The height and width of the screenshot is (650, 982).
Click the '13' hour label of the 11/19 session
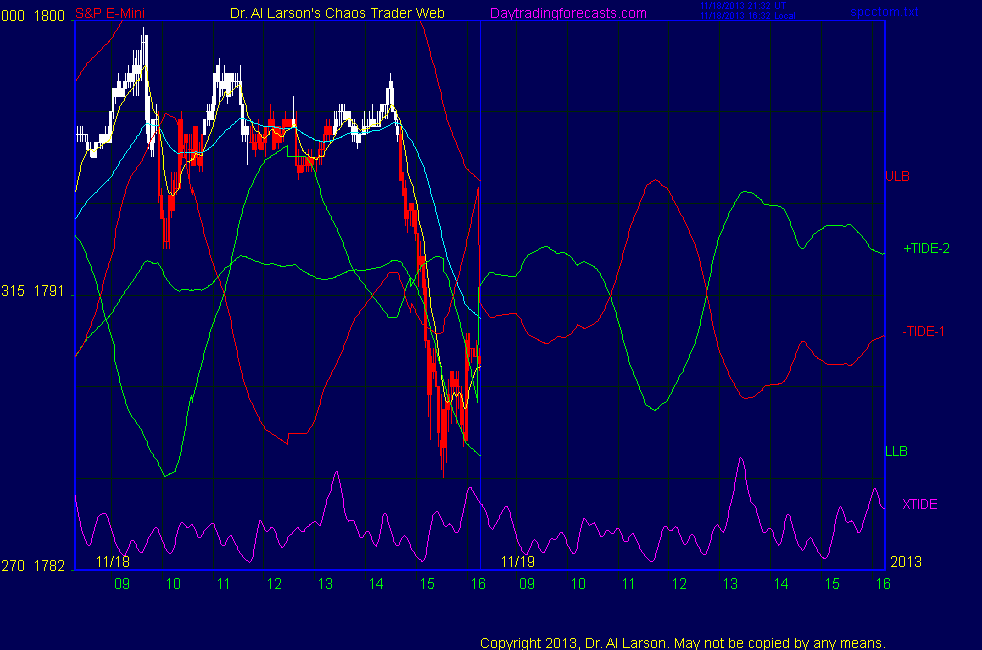click(x=730, y=584)
